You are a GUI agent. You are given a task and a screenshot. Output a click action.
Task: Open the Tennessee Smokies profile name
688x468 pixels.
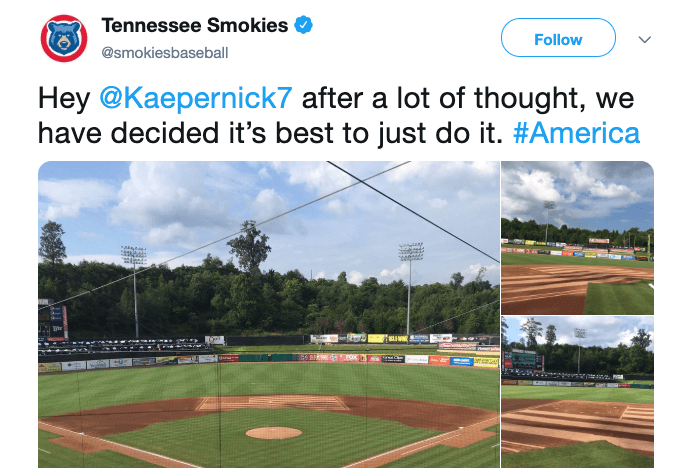tap(194, 25)
